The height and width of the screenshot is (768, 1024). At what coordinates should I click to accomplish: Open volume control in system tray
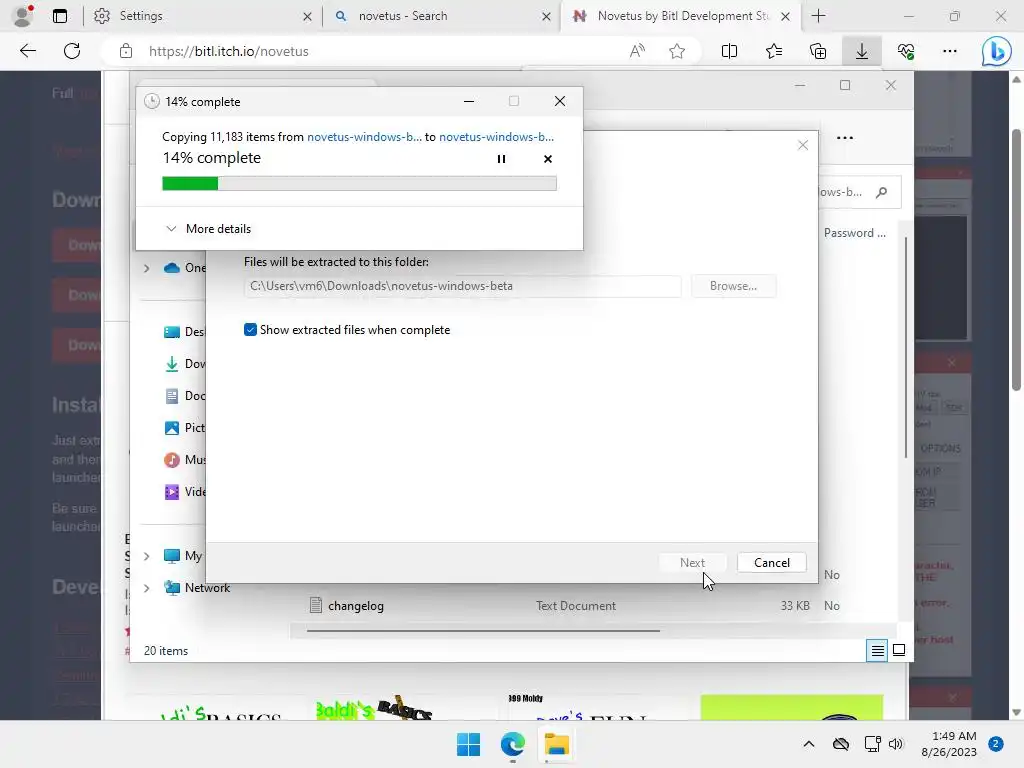point(895,744)
